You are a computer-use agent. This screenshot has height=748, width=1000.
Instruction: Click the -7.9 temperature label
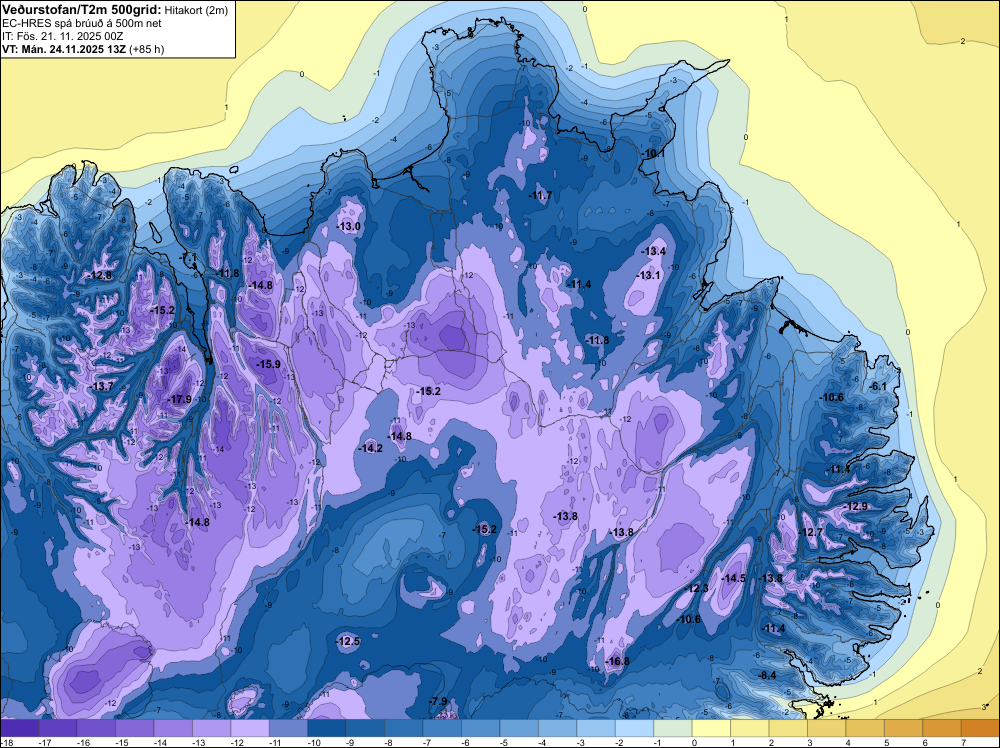439,701
